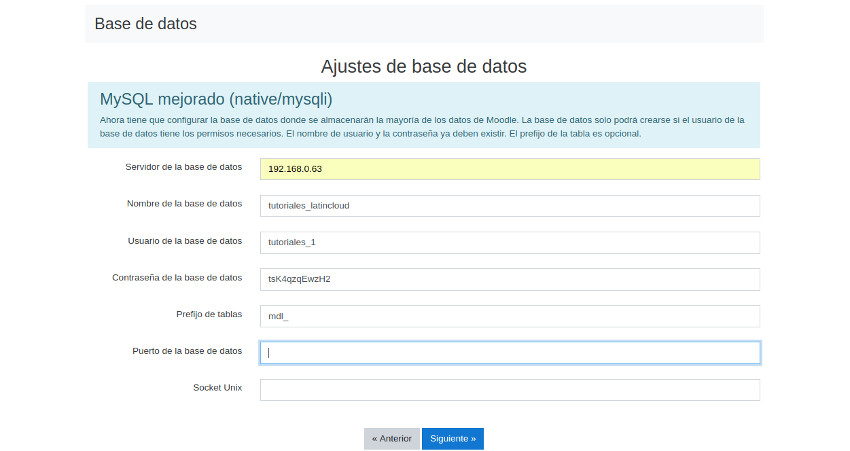Click the 'Usuario de la base de datos' label
850x451 pixels.
(x=185, y=241)
